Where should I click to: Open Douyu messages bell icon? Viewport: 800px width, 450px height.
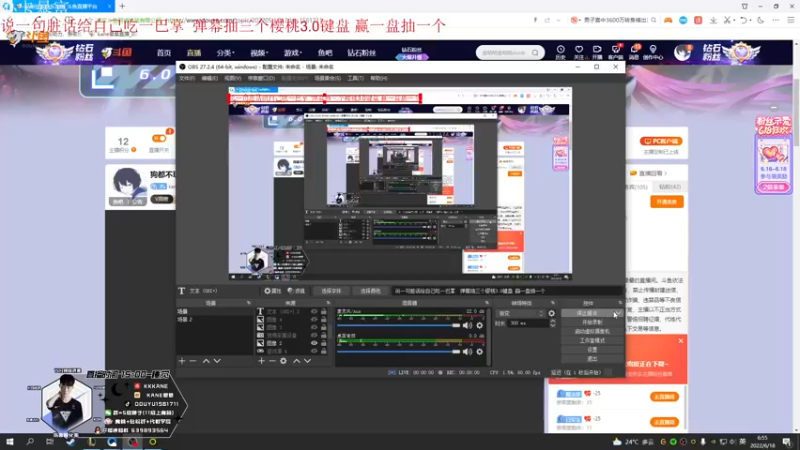click(634, 52)
